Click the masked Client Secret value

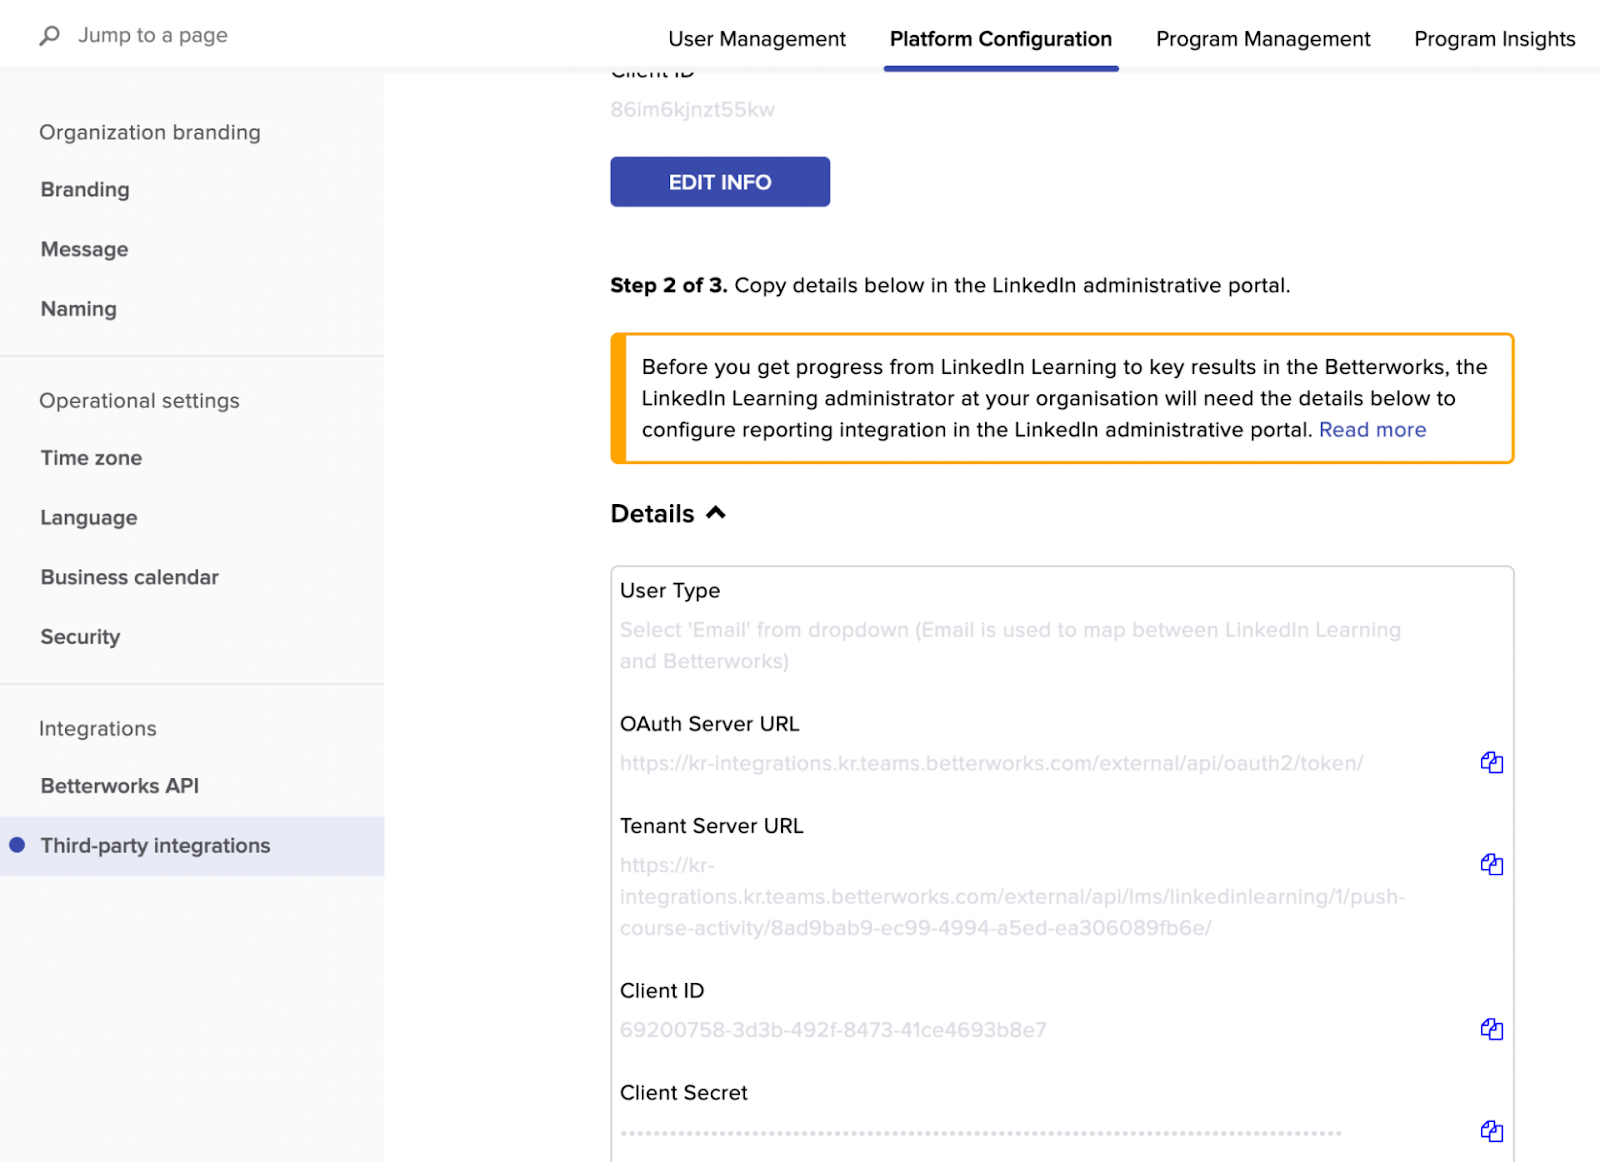tap(980, 1133)
